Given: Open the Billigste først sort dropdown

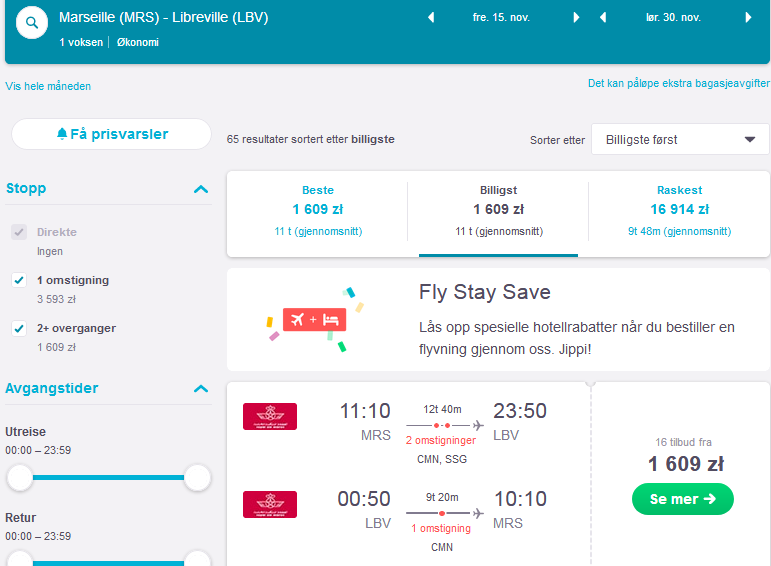Looking at the screenshot, I should [x=680, y=140].
